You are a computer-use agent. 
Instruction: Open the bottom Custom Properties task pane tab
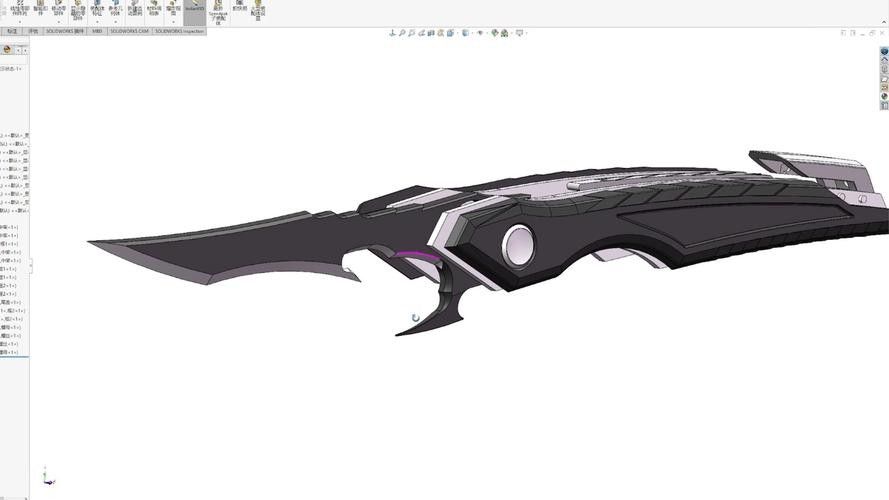coord(884,106)
